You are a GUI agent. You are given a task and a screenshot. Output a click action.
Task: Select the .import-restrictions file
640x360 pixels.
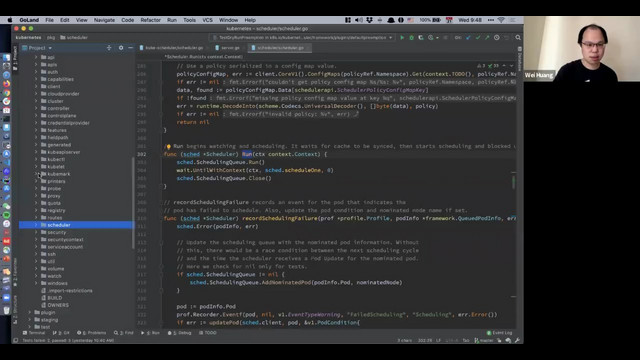[70, 290]
